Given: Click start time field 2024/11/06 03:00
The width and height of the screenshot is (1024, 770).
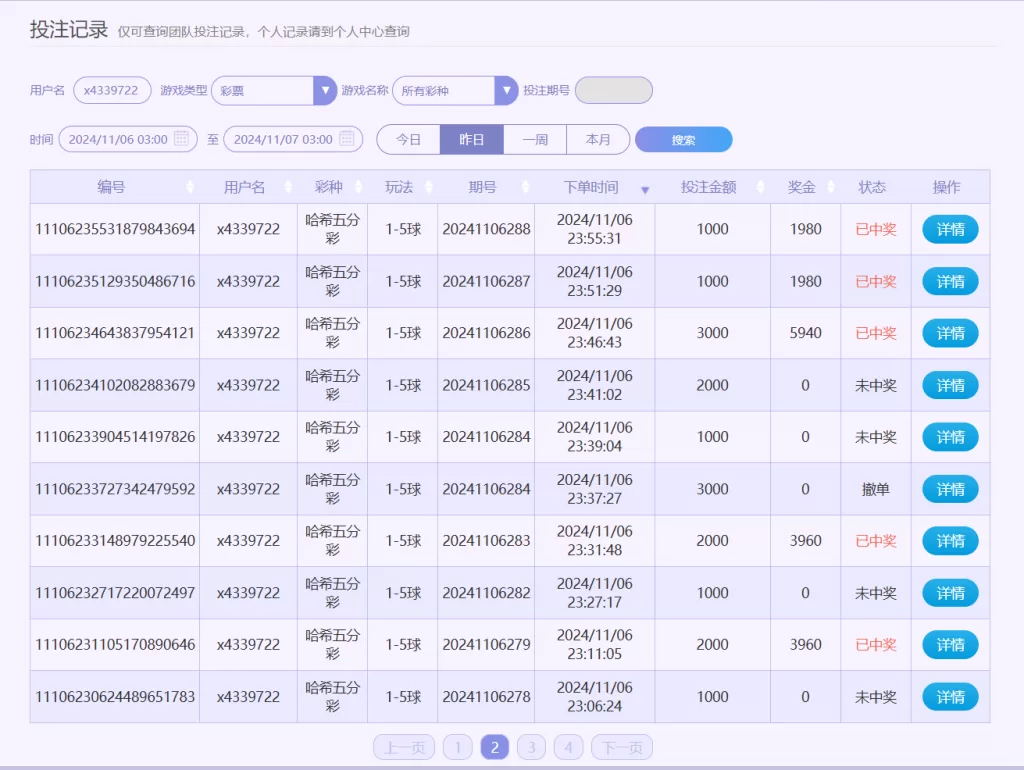Looking at the screenshot, I should (128, 139).
